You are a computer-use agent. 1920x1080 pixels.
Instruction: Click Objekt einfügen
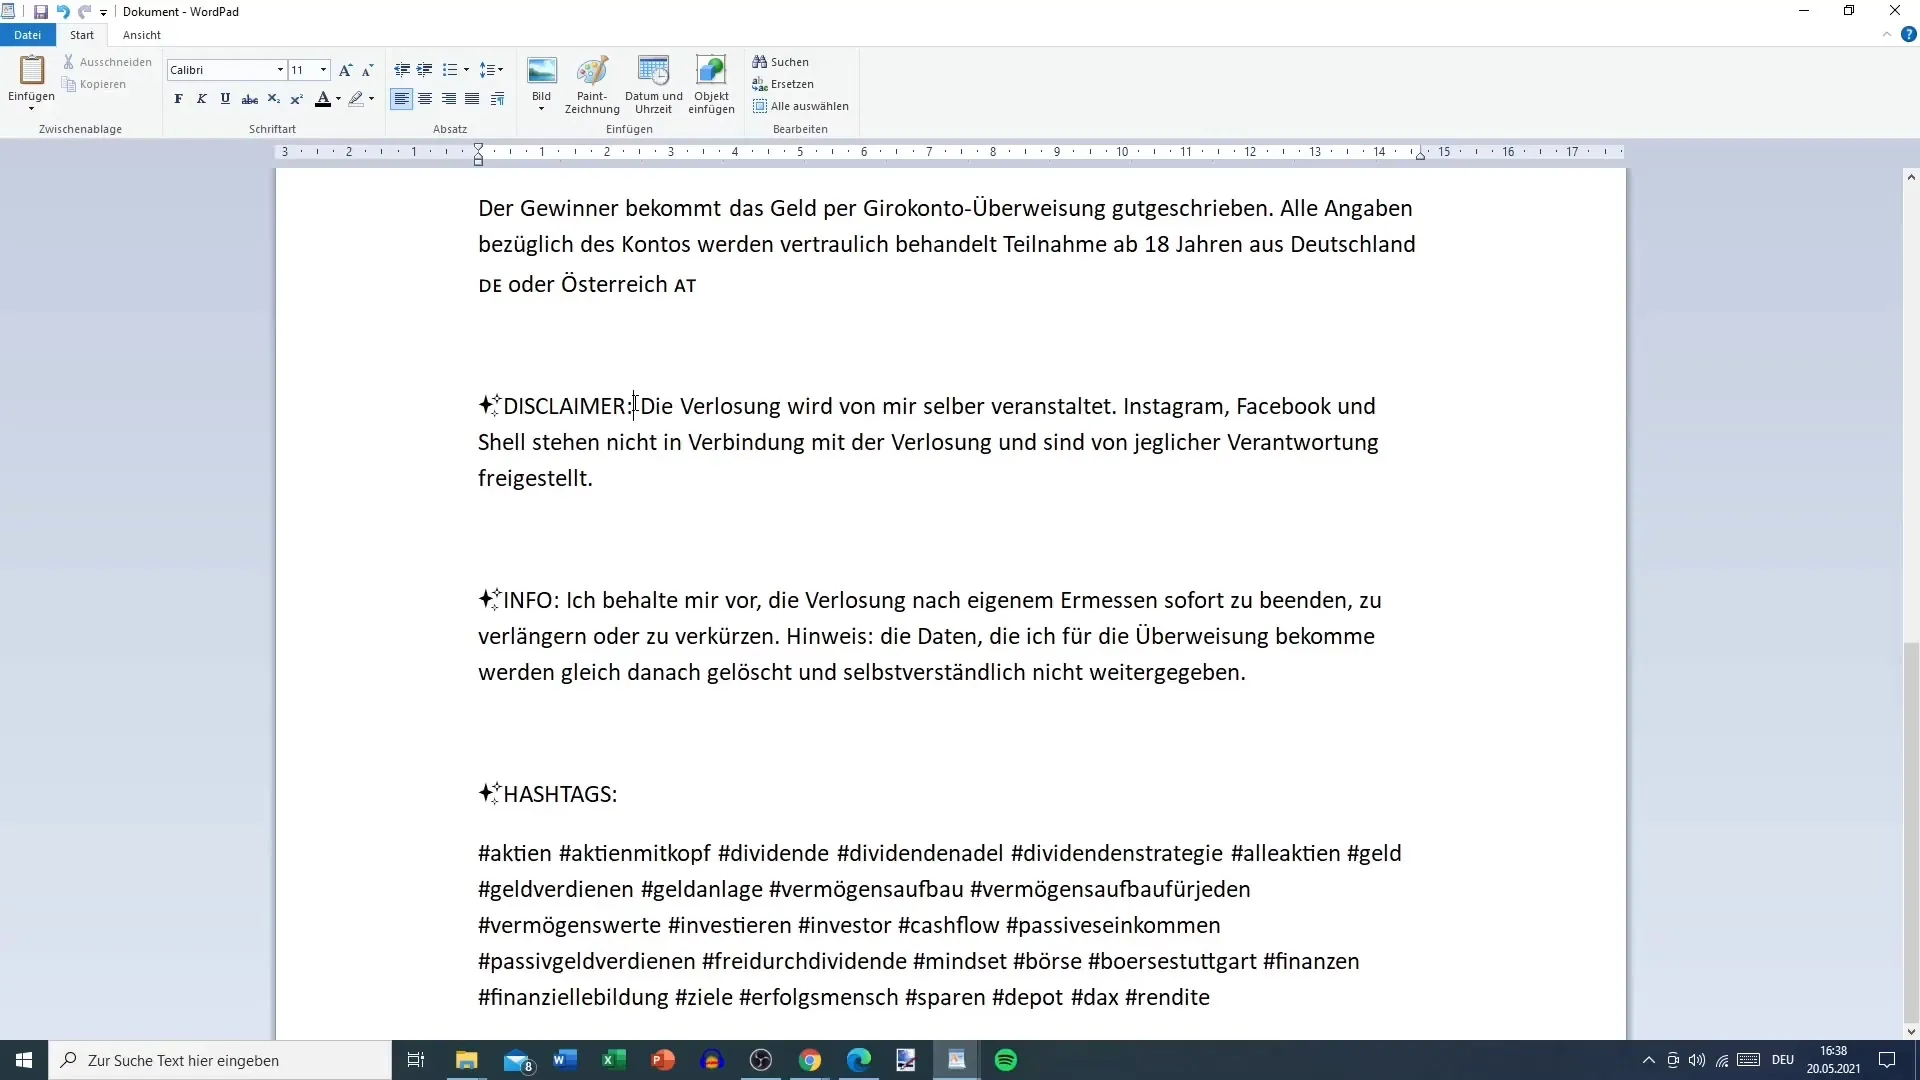coord(711,85)
